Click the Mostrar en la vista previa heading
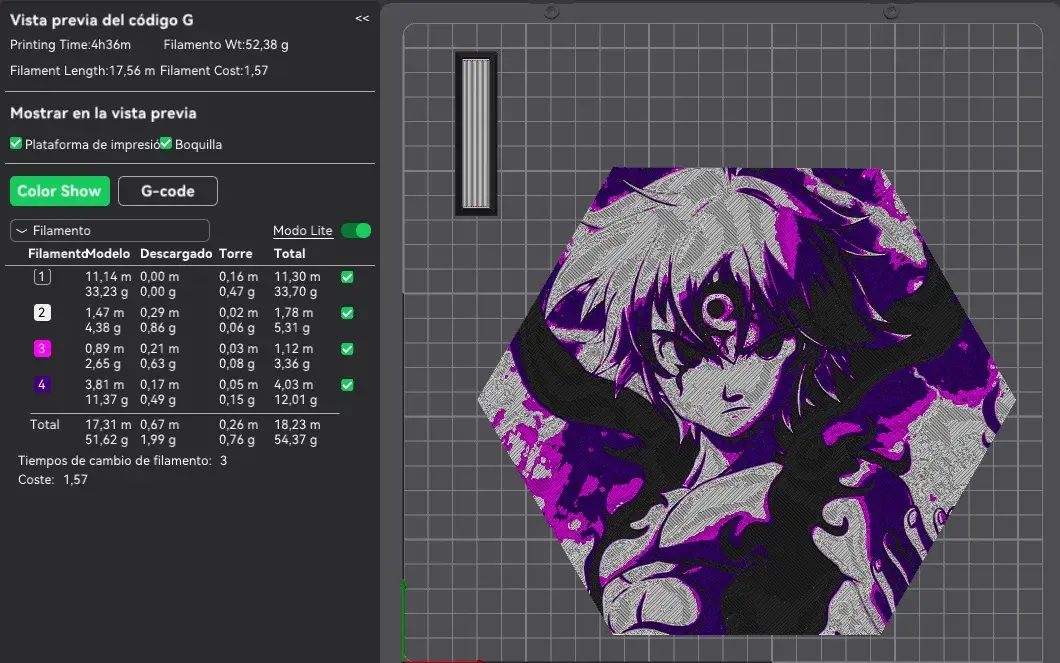This screenshot has height=663, width=1060. pos(103,113)
